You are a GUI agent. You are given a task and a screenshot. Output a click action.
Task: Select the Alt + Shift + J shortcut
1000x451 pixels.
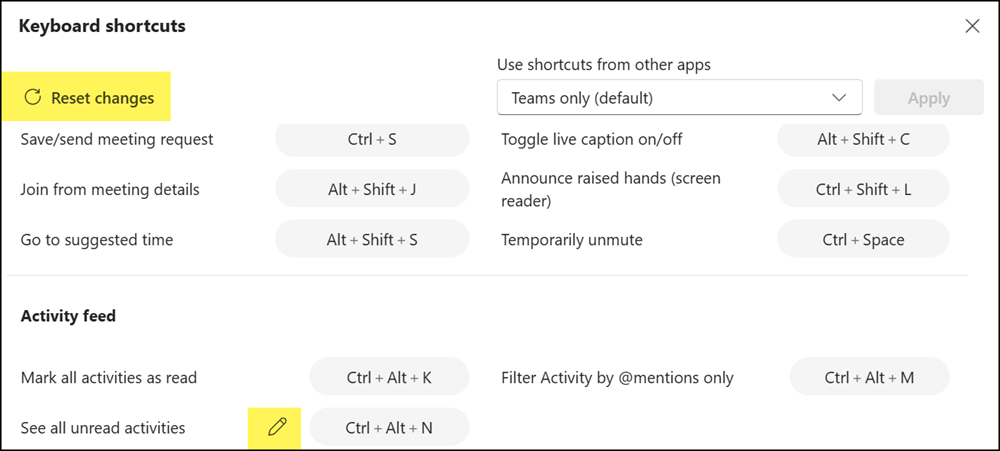(372, 189)
